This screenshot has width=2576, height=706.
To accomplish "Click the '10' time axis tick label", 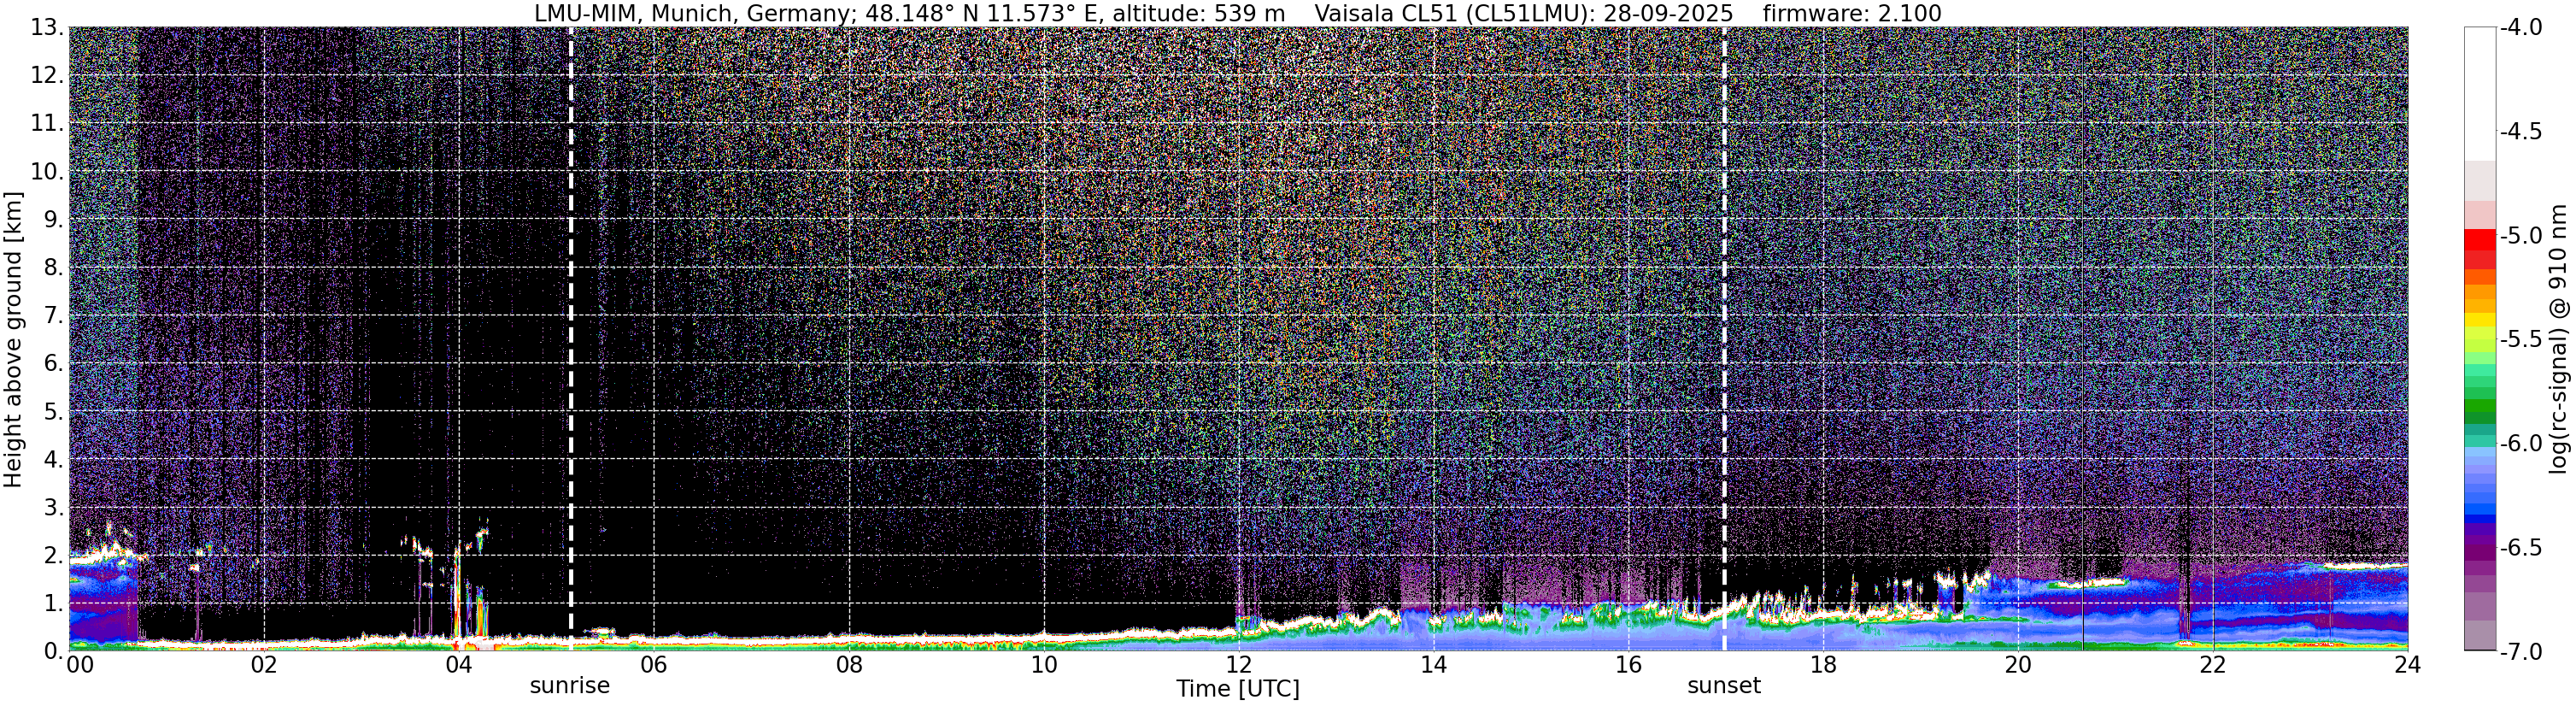I will point(1043,665).
